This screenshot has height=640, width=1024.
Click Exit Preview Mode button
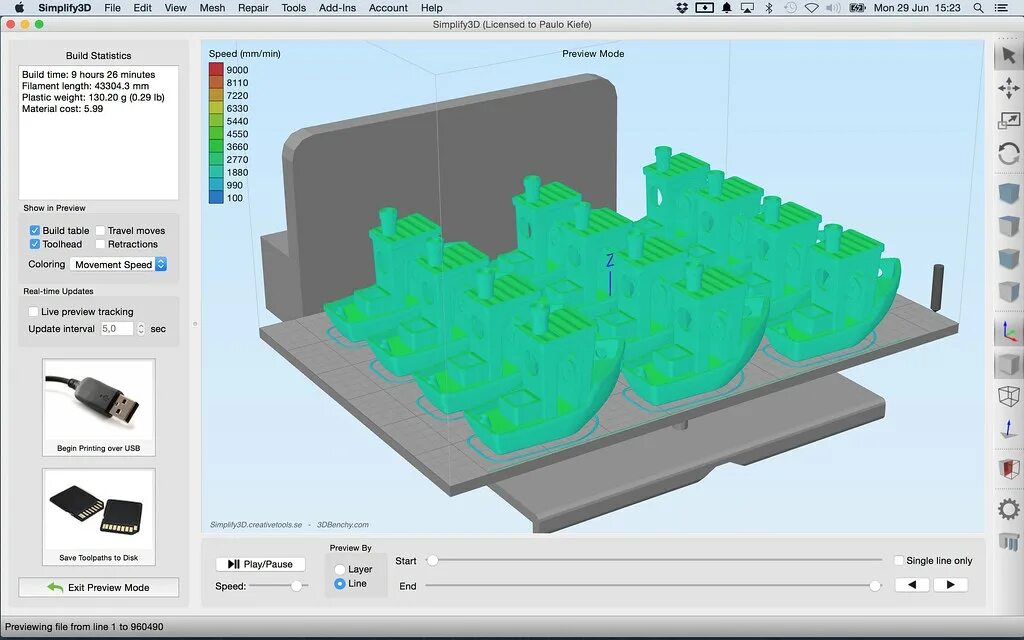(99, 587)
